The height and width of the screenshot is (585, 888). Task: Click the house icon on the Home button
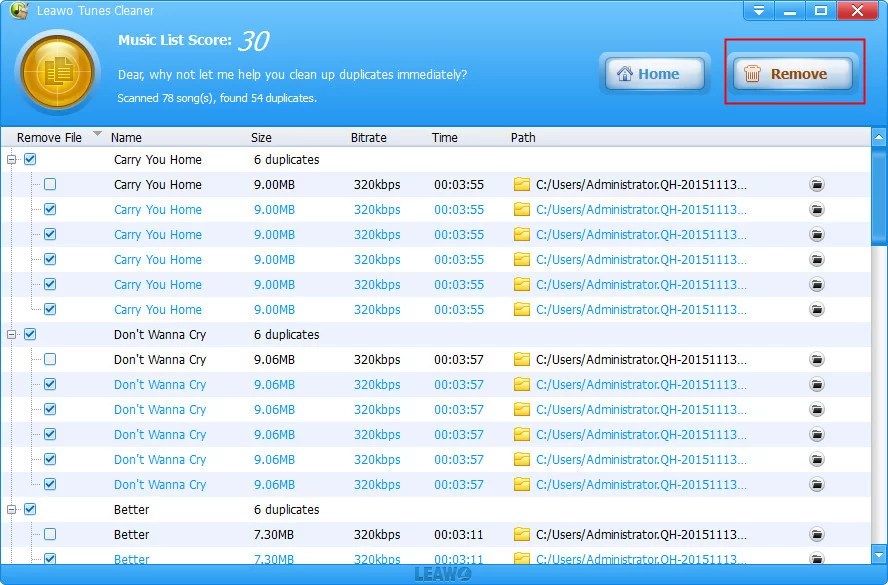click(x=627, y=73)
